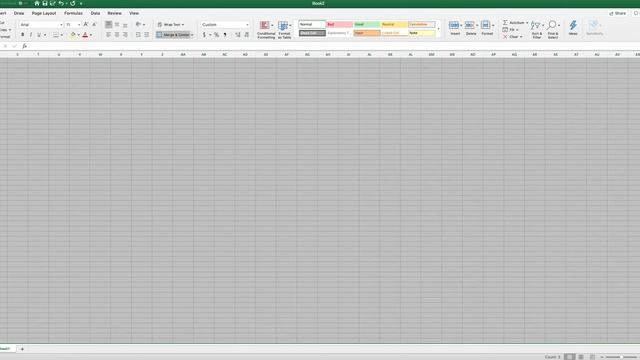Screen dimensions: 640x360
Task: Click the Ideas lightning icon
Action: pyautogui.click(x=573, y=25)
